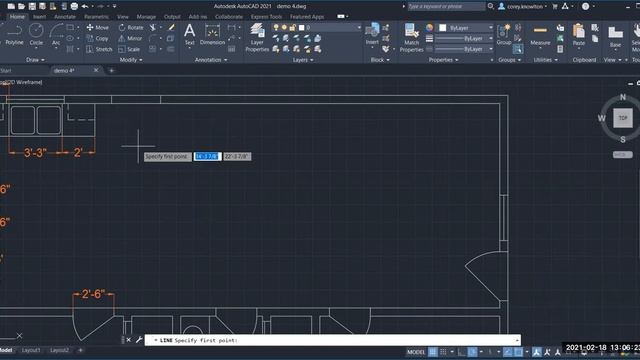Click the Erase tool icon
The image size is (640, 360).
point(171,27)
